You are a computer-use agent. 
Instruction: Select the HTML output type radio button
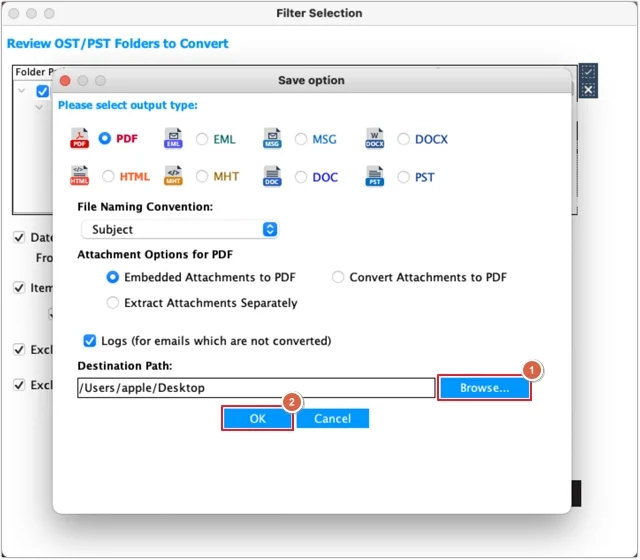(108, 176)
